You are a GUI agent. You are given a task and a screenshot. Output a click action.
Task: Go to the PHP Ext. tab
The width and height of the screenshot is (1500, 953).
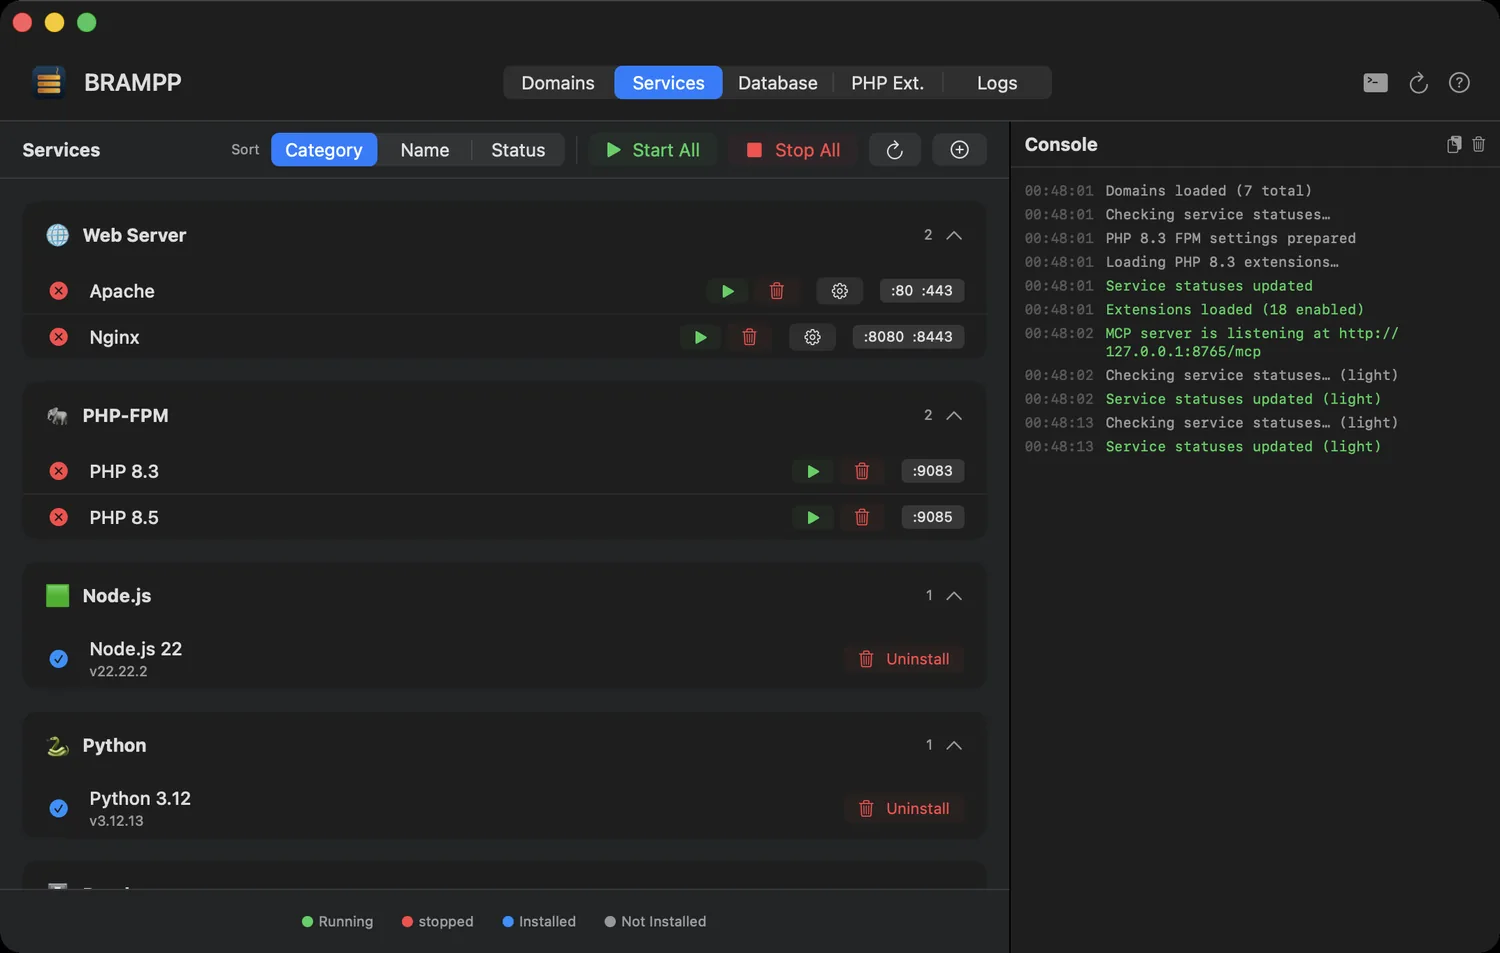click(x=887, y=83)
